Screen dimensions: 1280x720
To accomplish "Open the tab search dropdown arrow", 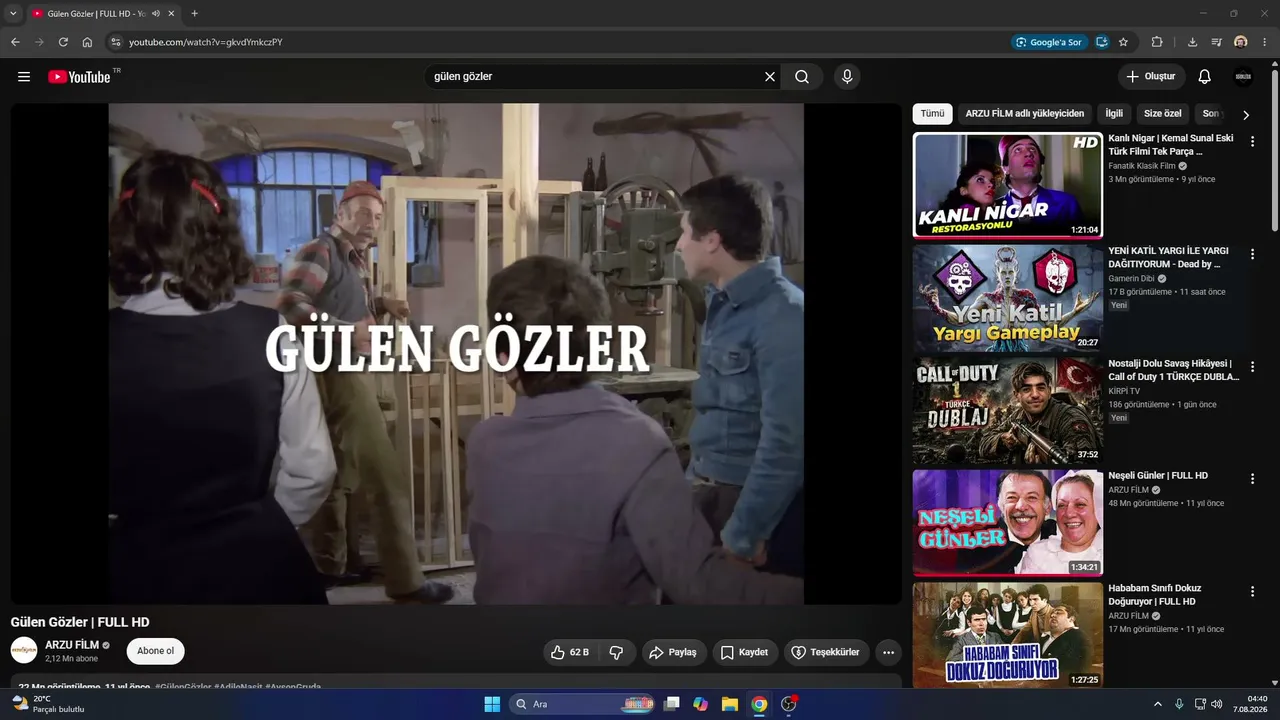I will click(x=13, y=14).
